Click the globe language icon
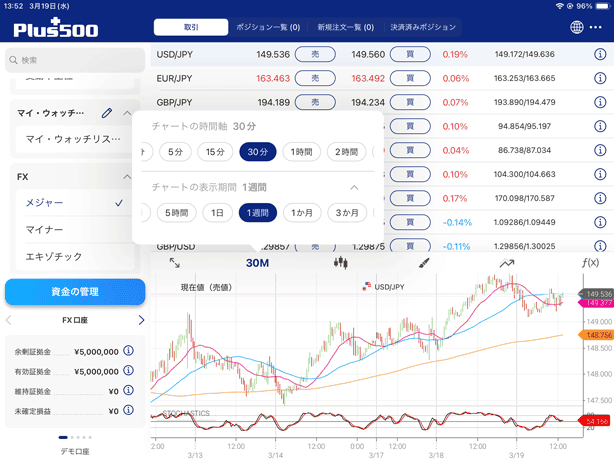Viewport: 614px width, 461px height. 579,27
